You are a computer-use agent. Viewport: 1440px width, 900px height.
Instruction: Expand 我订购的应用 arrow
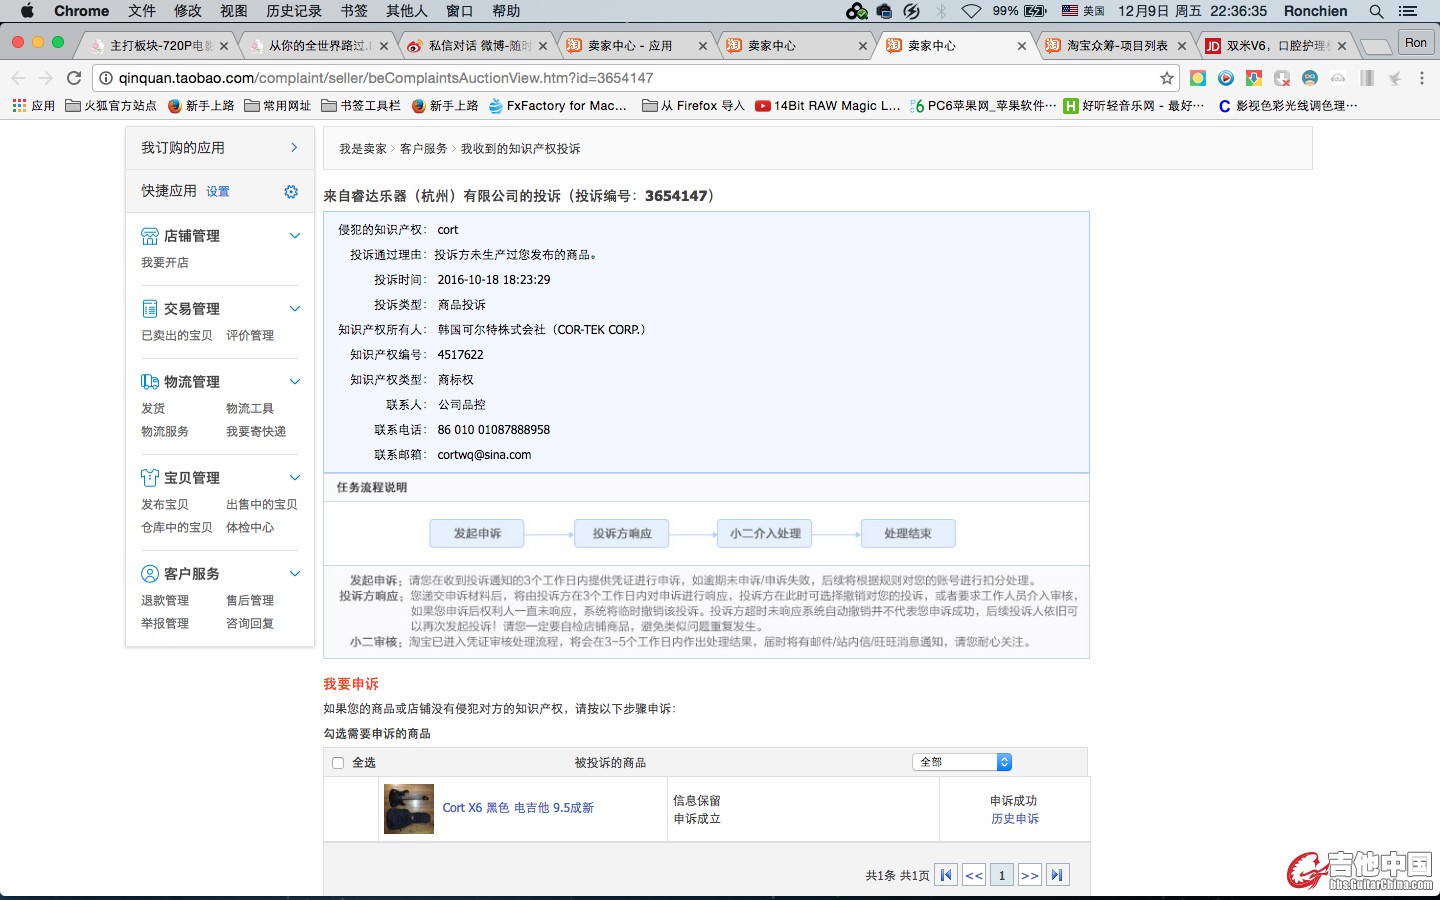click(294, 148)
